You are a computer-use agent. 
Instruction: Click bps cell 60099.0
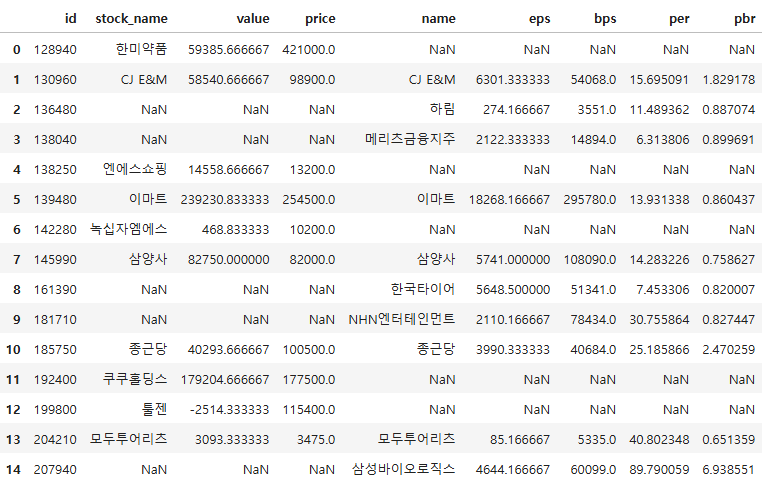[x=593, y=470]
